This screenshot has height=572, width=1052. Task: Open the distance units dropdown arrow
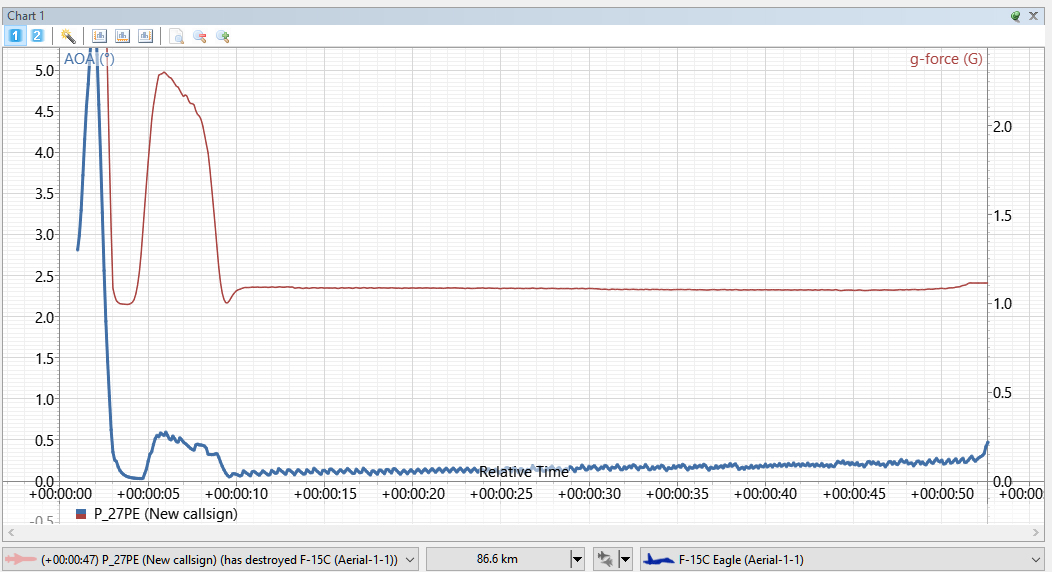pos(576,559)
